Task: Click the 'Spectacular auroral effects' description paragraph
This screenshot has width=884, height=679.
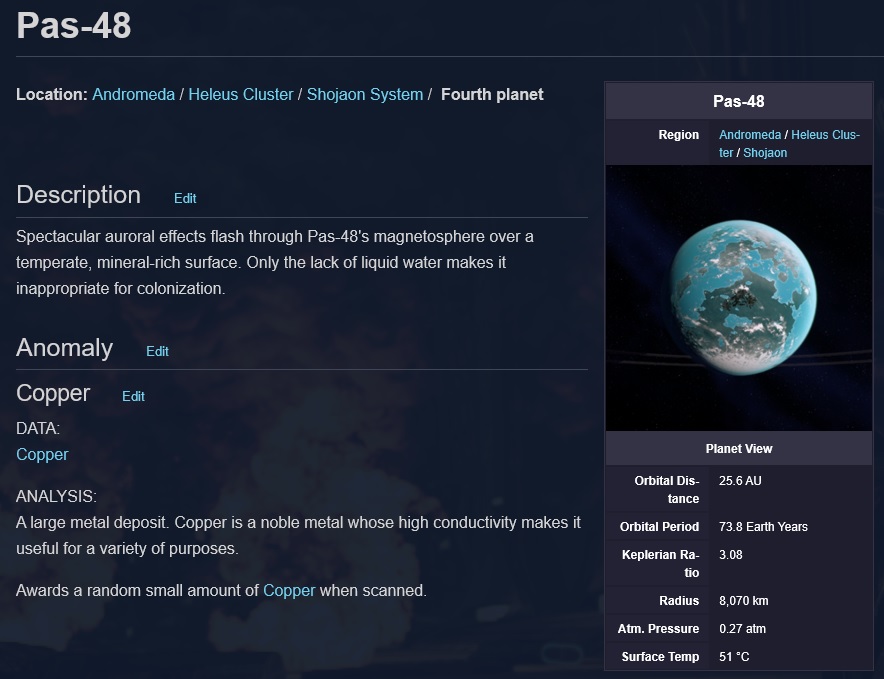Action: (275, 262)
